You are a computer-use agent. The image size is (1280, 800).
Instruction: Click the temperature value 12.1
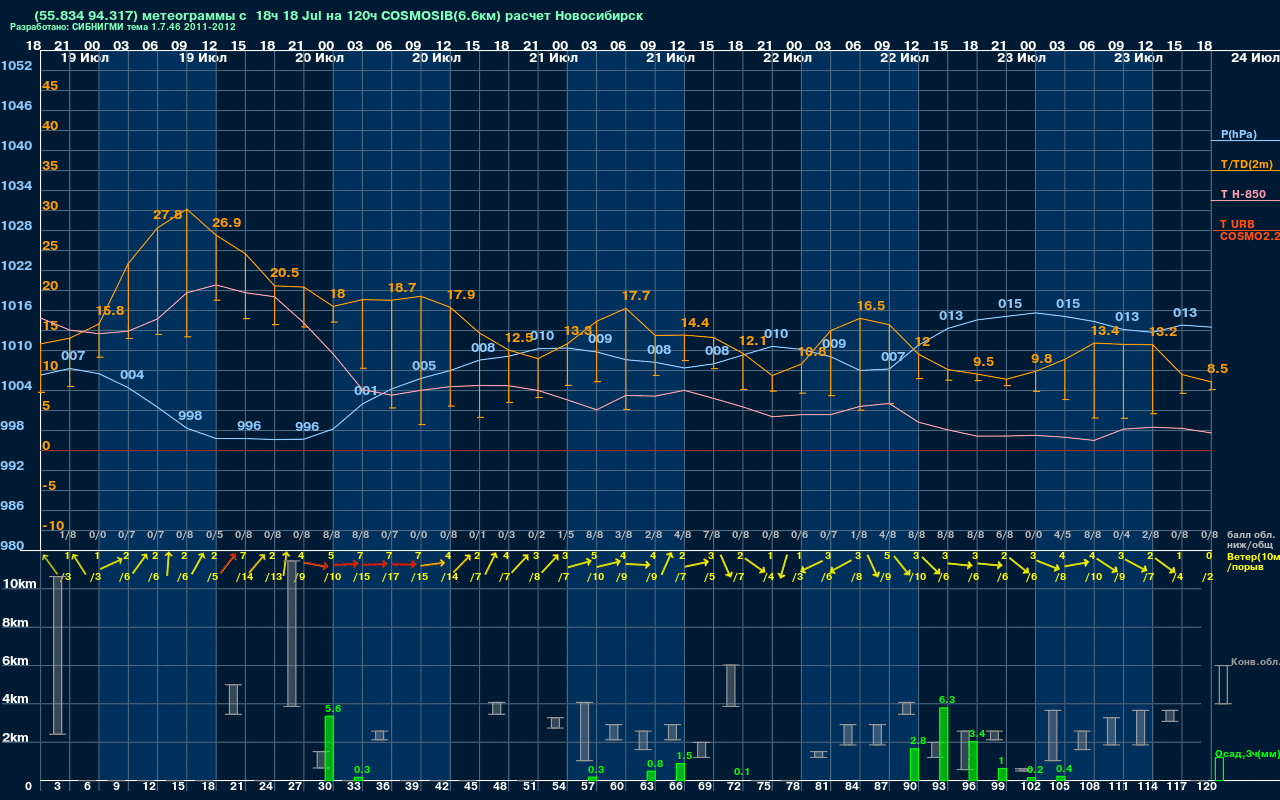(x=753, y=341)
